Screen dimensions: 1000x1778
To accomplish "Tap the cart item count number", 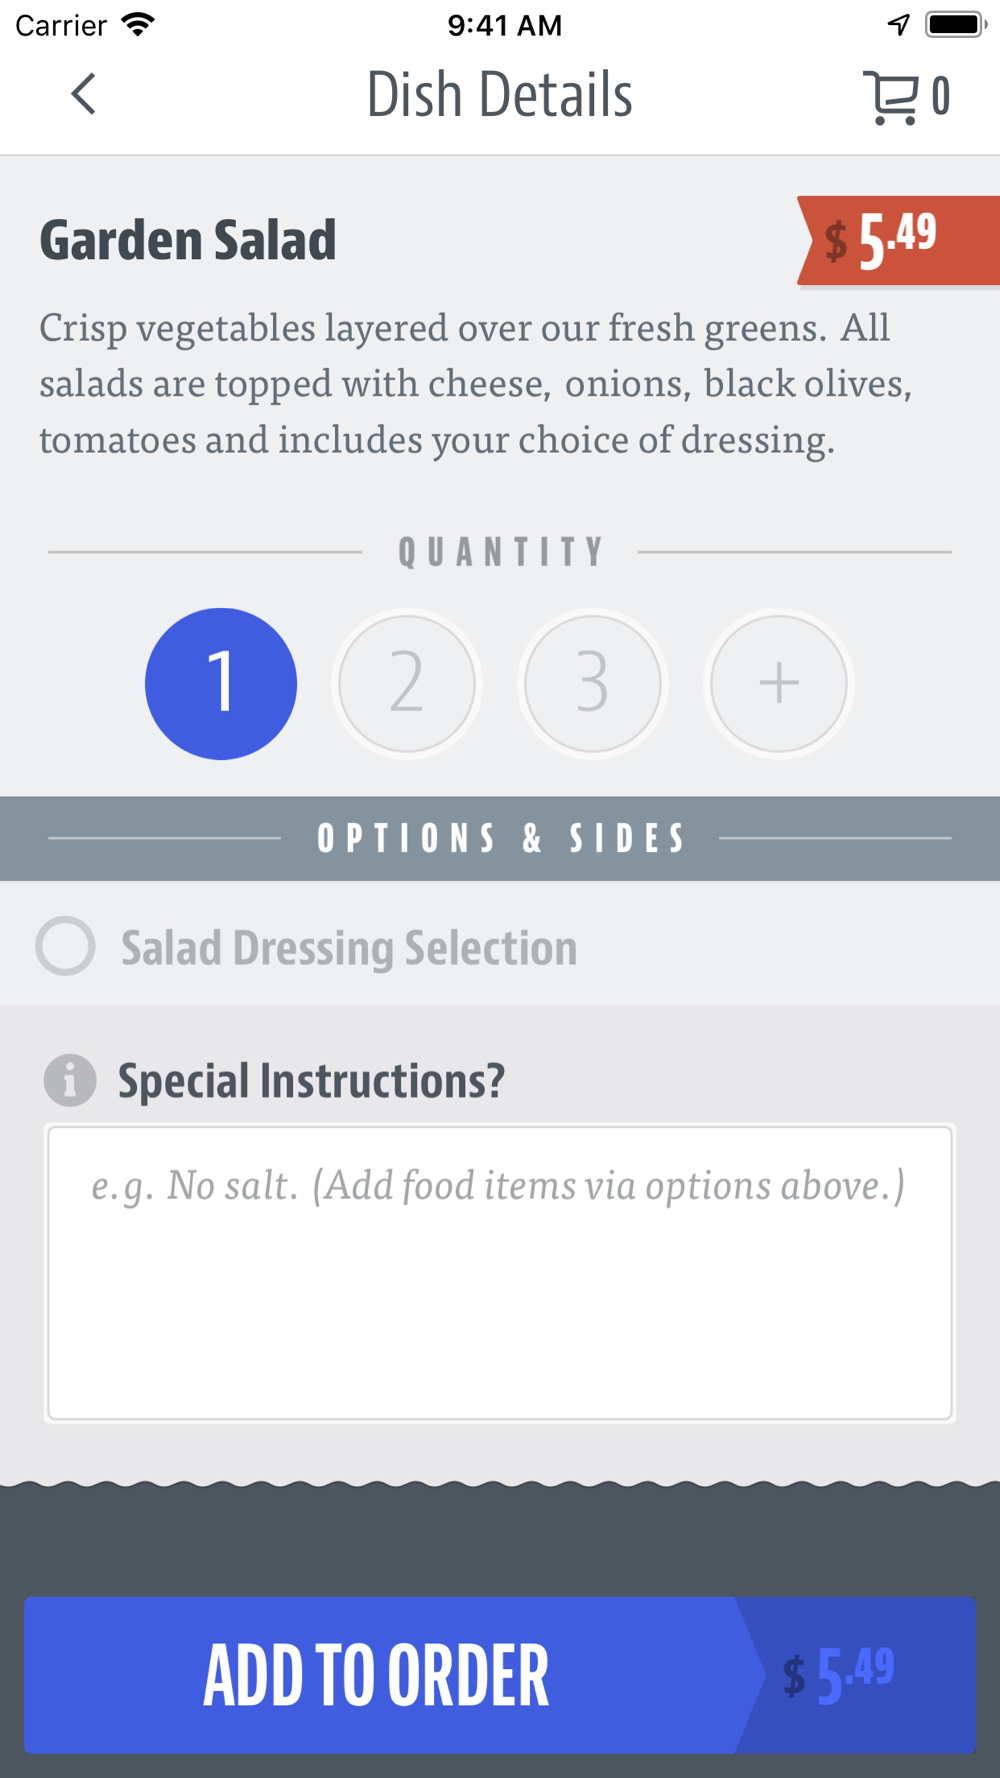I will click(x=940, y=97).
